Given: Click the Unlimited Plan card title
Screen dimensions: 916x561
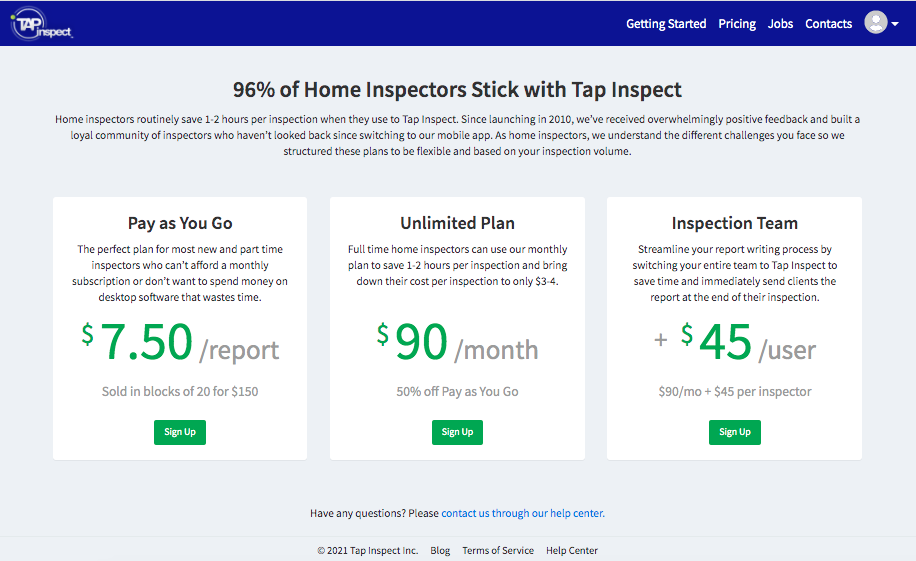Looking at the screenshot, I should (457, 223).
